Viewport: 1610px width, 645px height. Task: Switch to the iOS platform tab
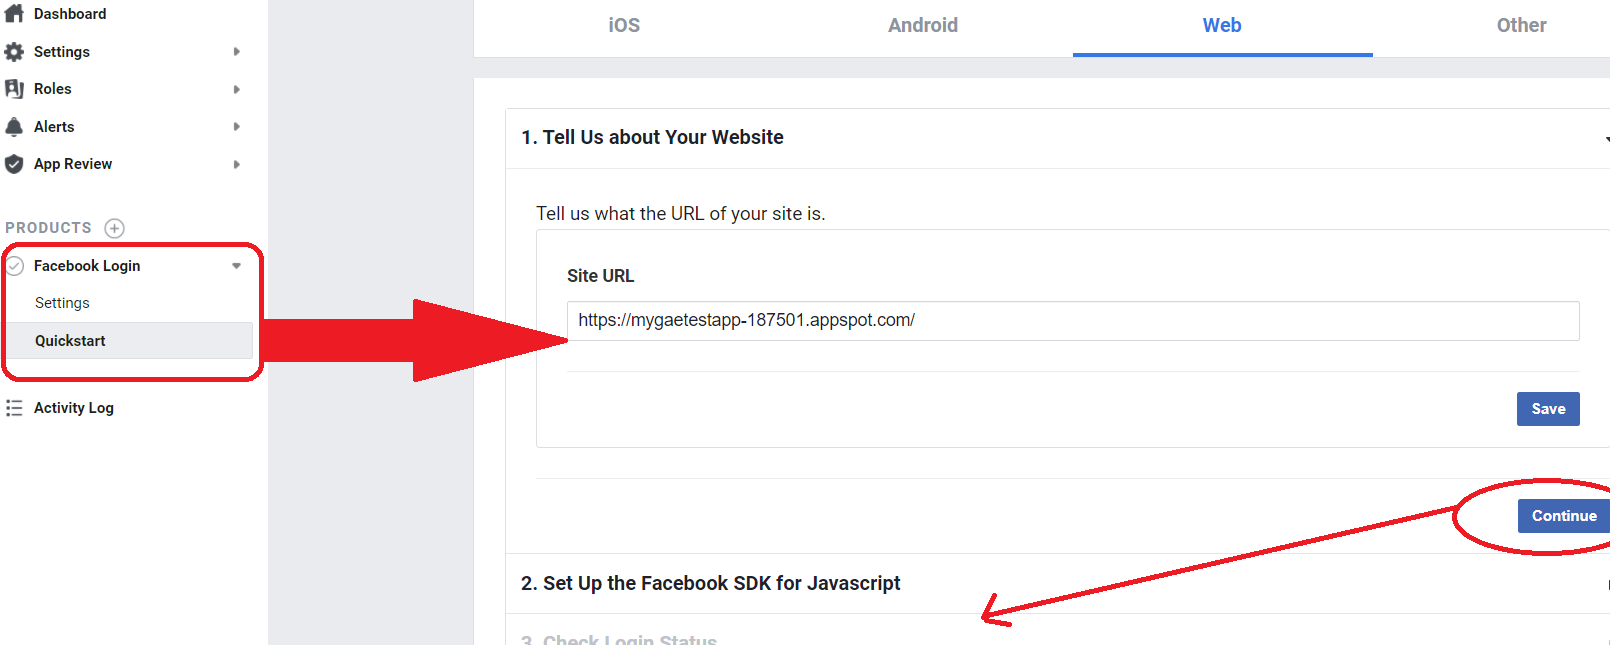point(624,26)
